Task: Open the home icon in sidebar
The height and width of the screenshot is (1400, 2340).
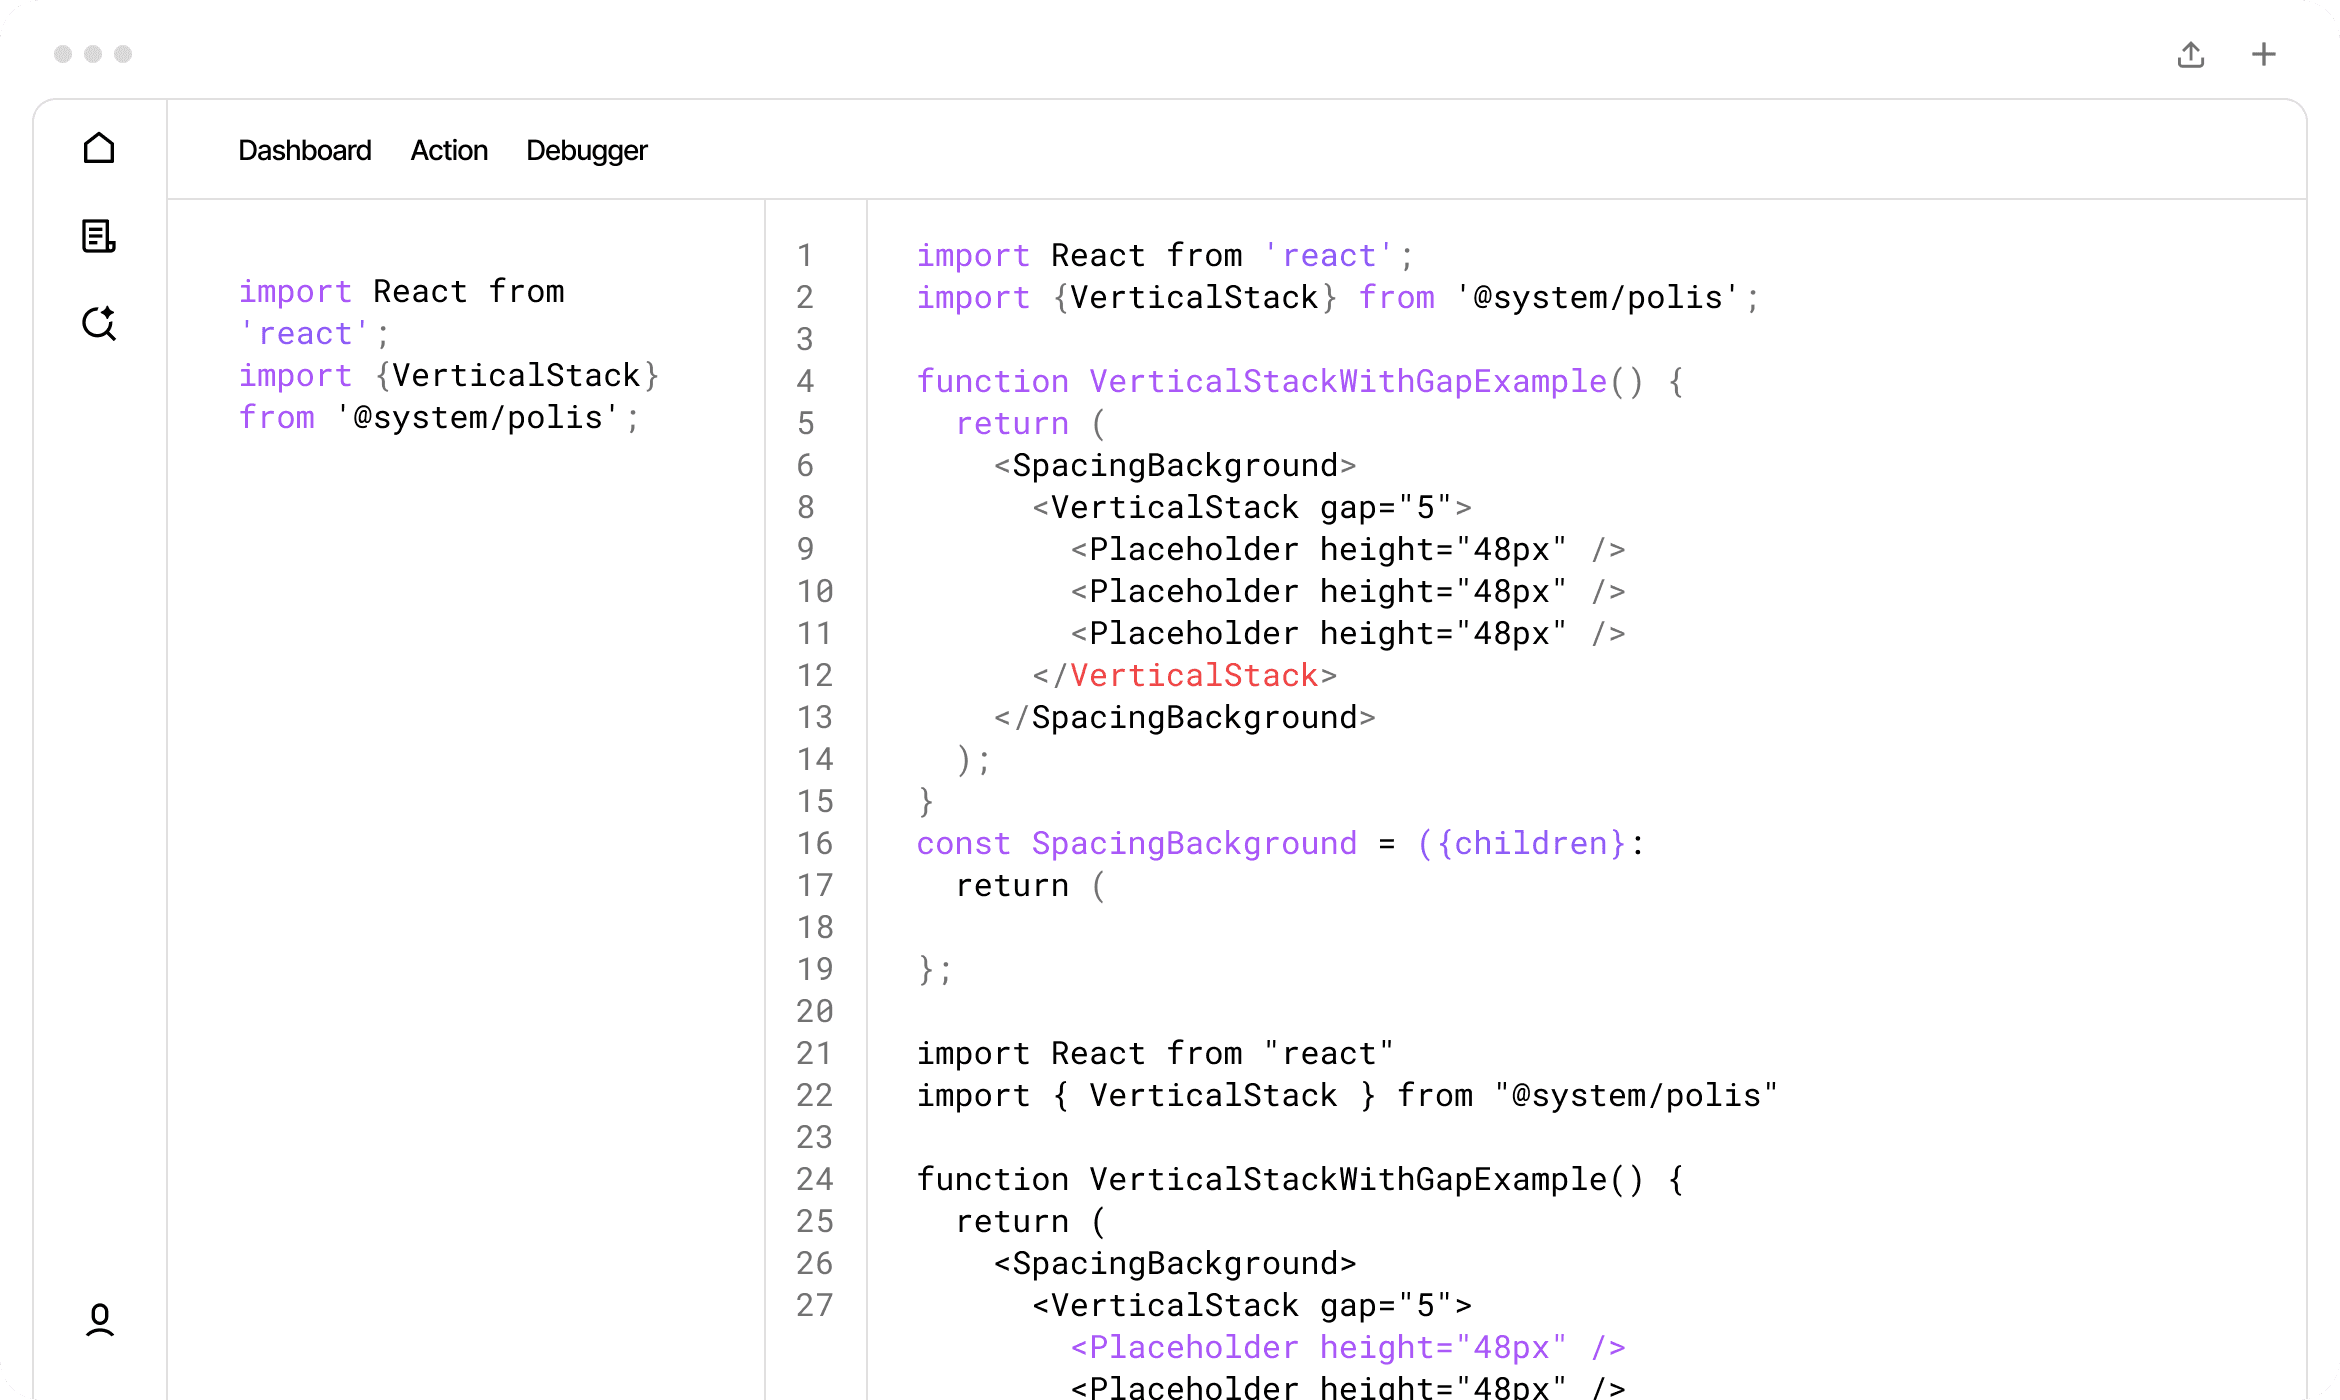Action: pyautogui.click(x=99, y=149)
